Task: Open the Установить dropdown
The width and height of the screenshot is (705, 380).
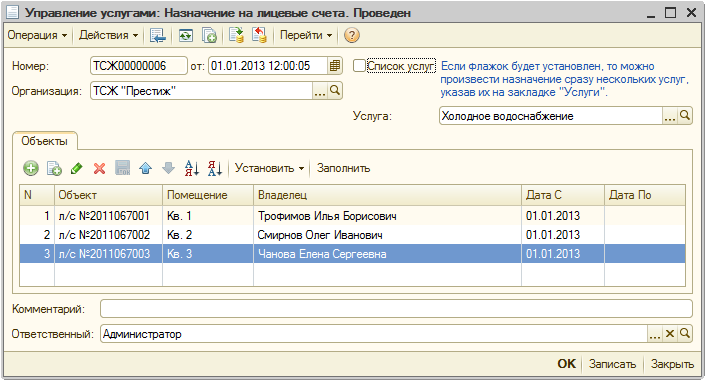Action: (x=269, y=168)
